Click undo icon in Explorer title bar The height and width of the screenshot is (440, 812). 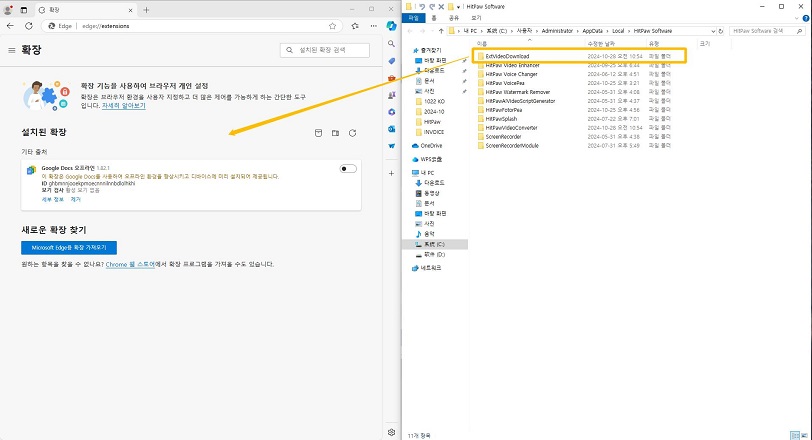click(422, 7)
